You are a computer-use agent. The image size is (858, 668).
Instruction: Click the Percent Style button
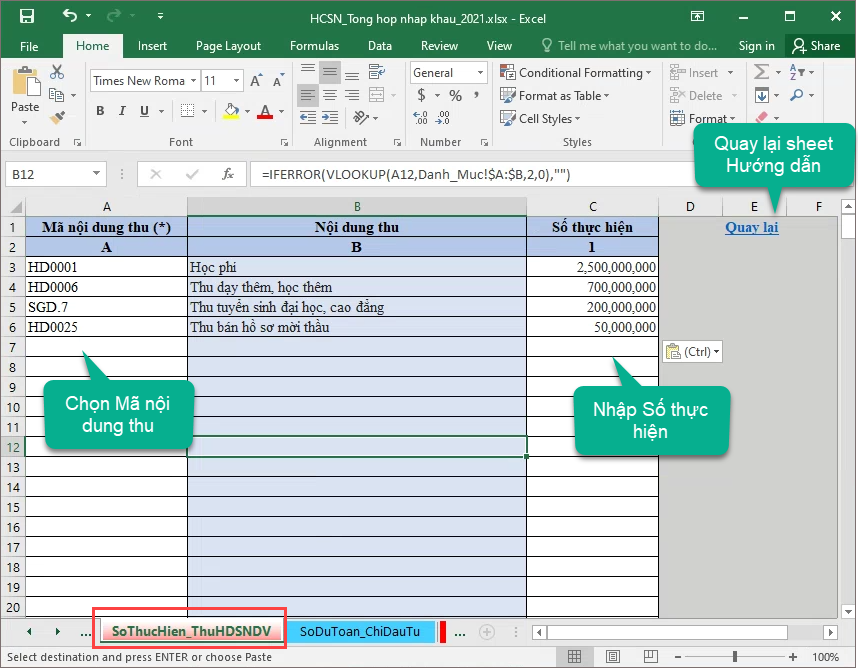[455, 96]
